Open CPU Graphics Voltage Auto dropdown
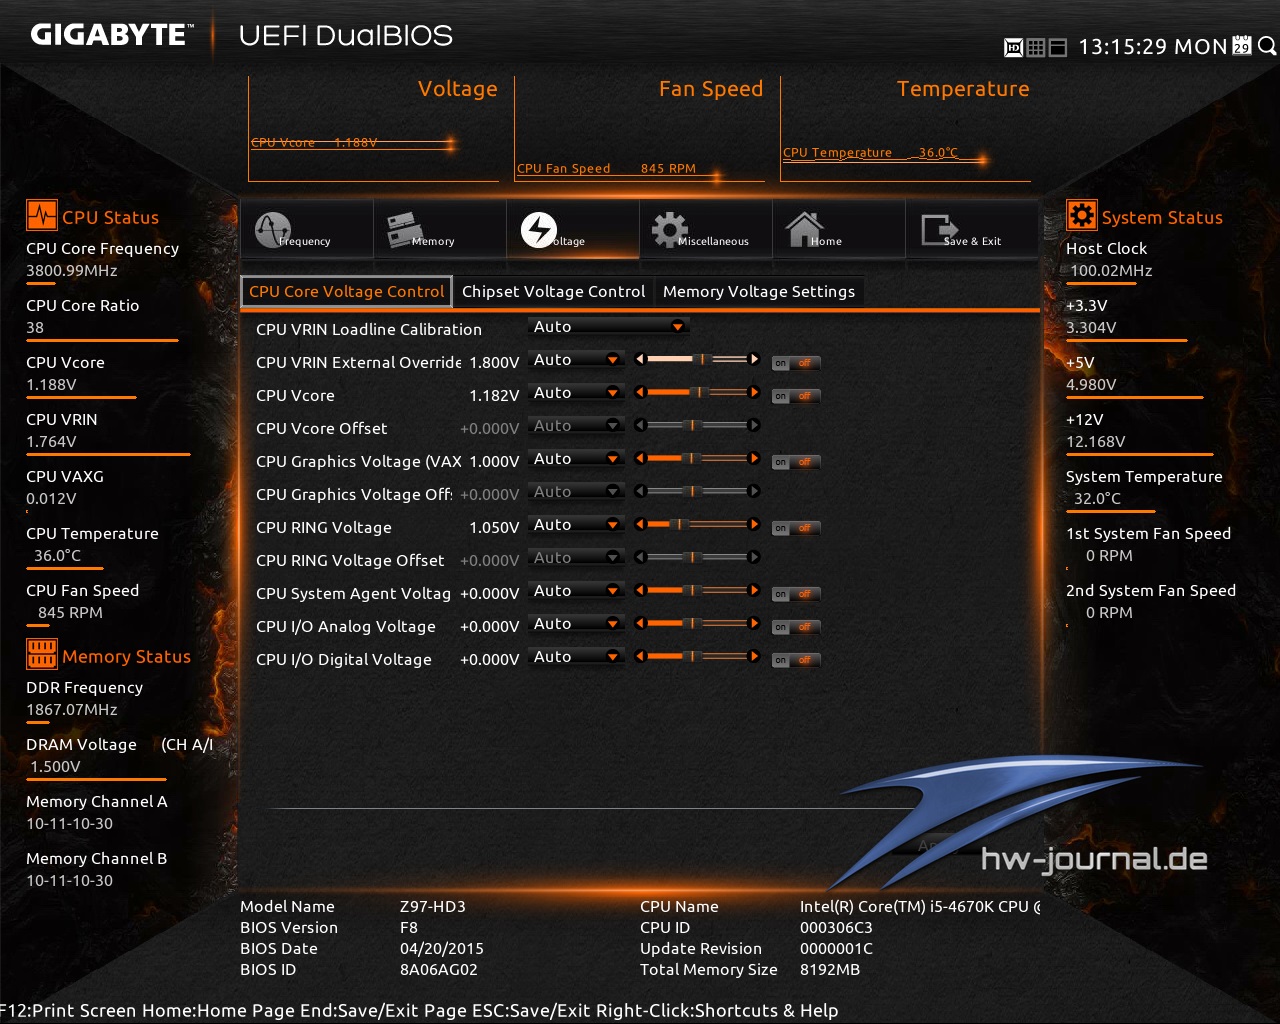The image size is (1280, 1024). click(x=575, y=458)
